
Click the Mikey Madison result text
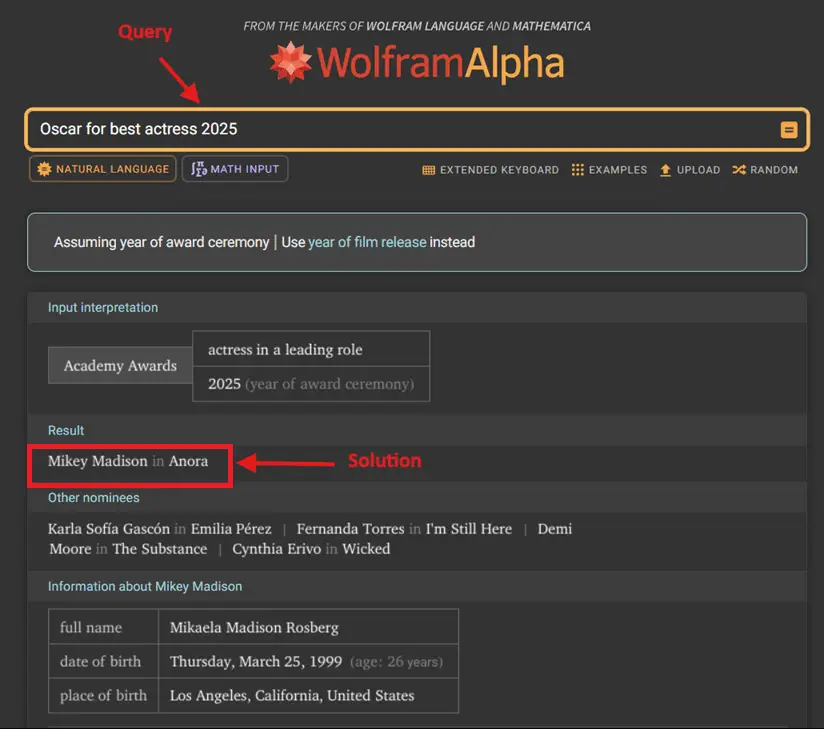point(98,461)
